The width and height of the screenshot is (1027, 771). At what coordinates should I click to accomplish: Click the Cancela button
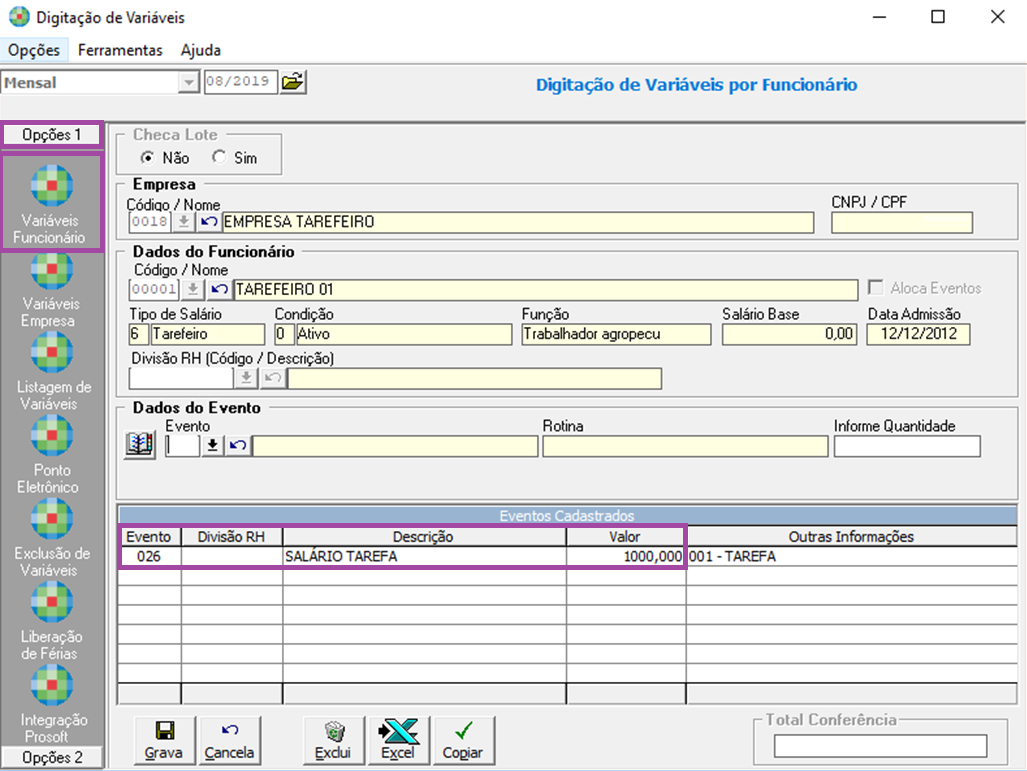coord(229,740)
